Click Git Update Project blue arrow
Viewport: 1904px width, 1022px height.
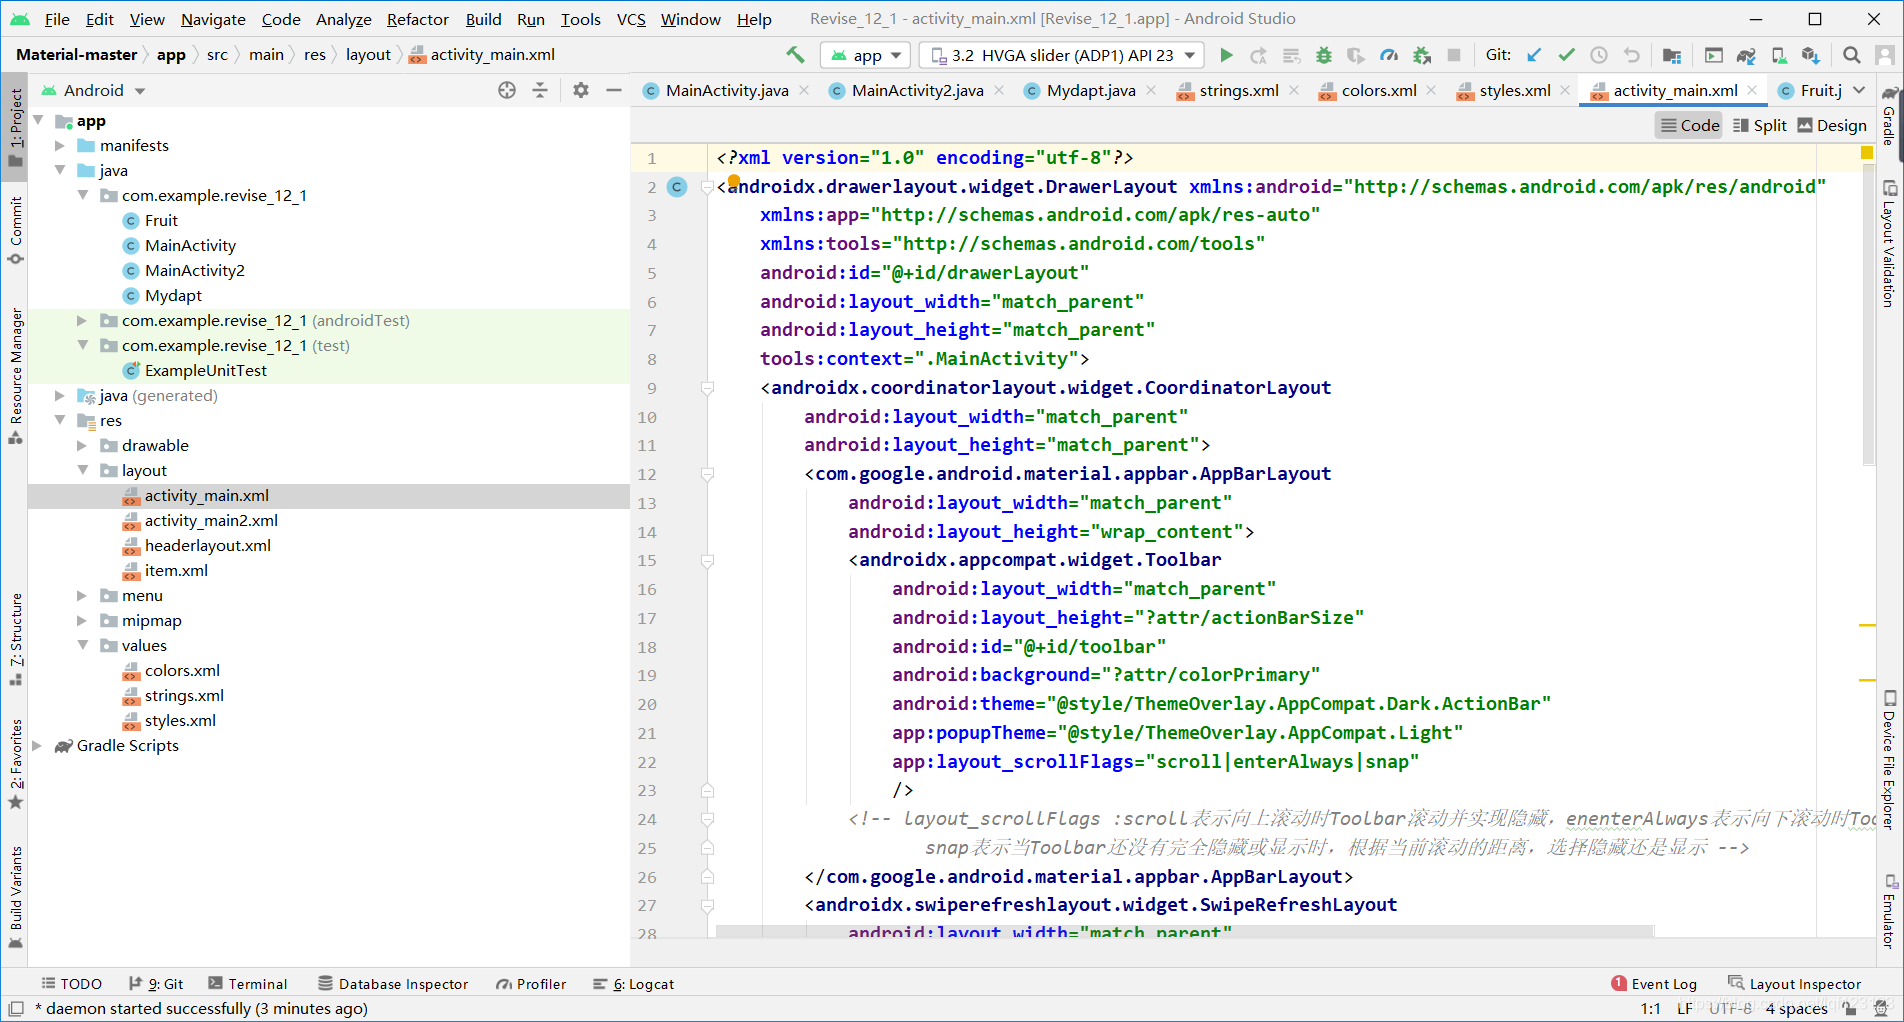pos(1534,55)
